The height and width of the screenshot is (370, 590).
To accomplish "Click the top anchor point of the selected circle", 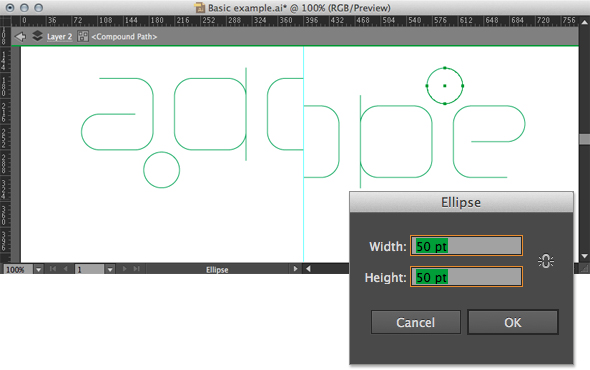I will point(445,68).
